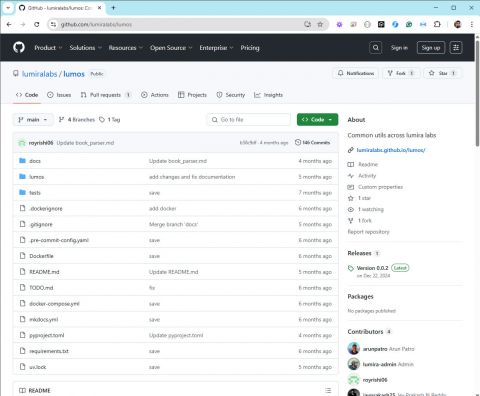This screenshot has height=396, width=480.
Task: Open lumiralabs.github.io/lumos/ link
Action: pyautogui.click(x=391, y=150)
